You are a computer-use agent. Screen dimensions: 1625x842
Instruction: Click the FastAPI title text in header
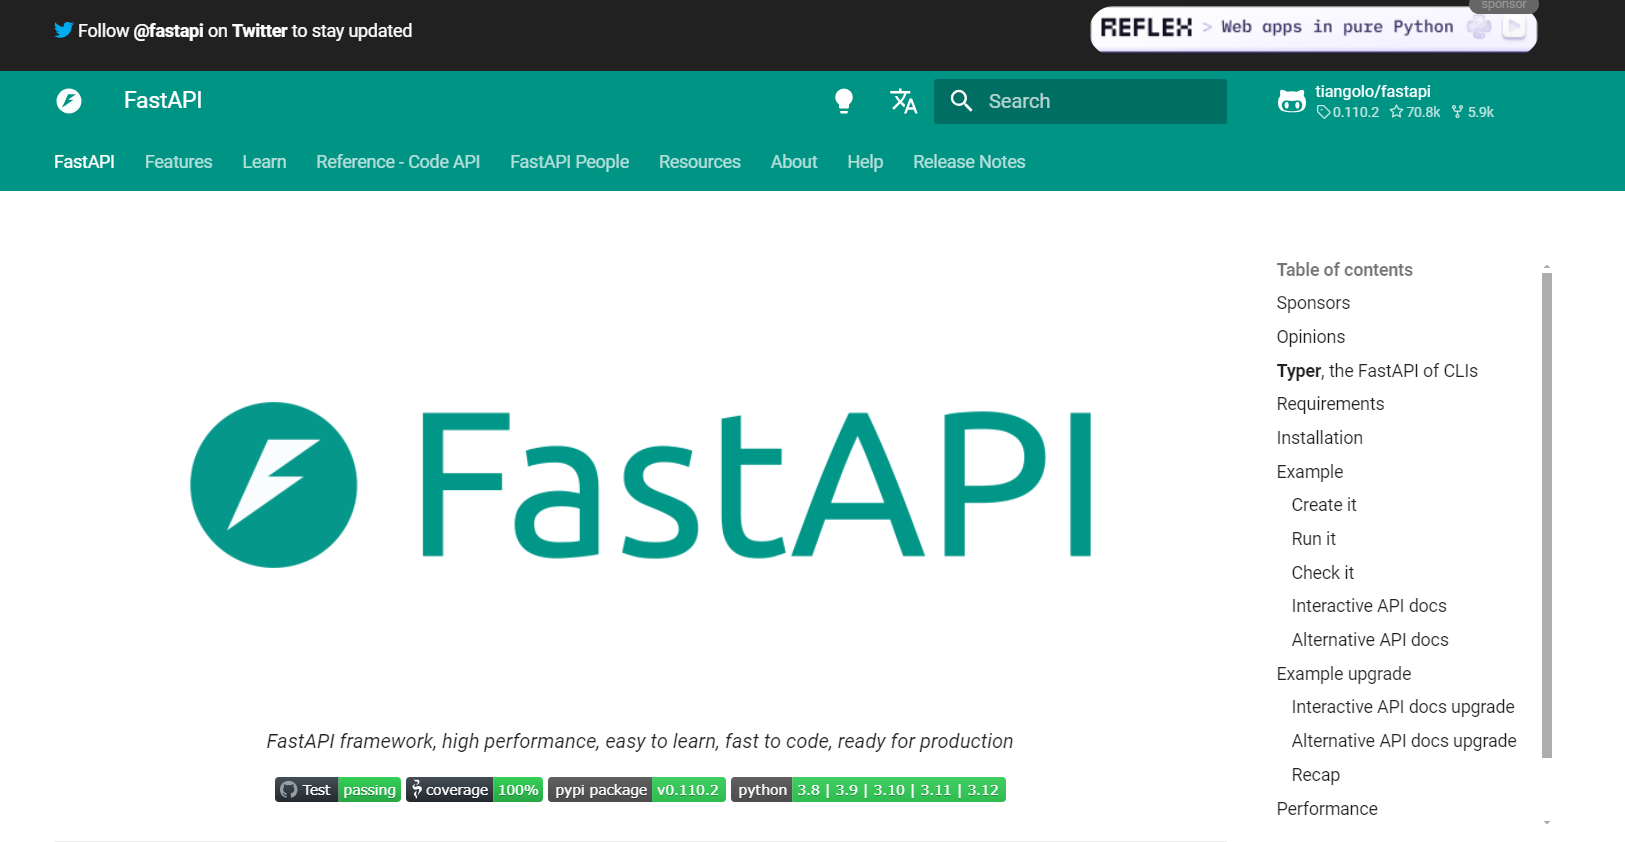[163, 100]
